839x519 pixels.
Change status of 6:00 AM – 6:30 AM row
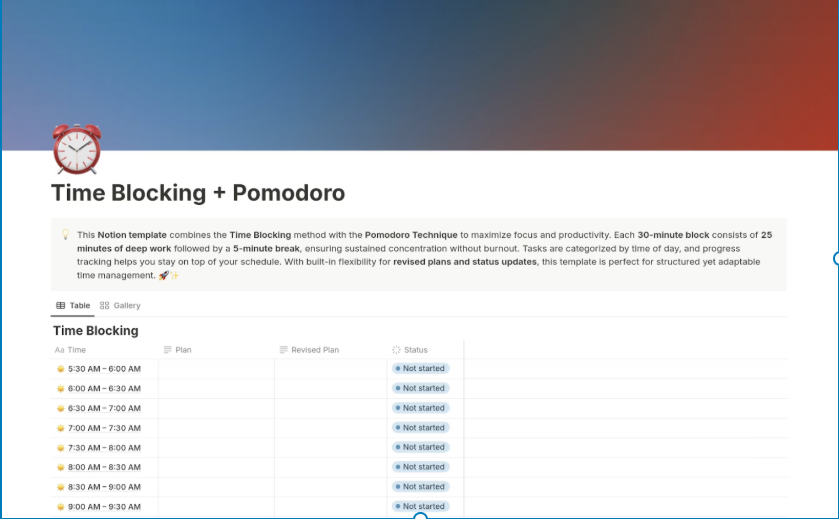click(x=421, y=388)
